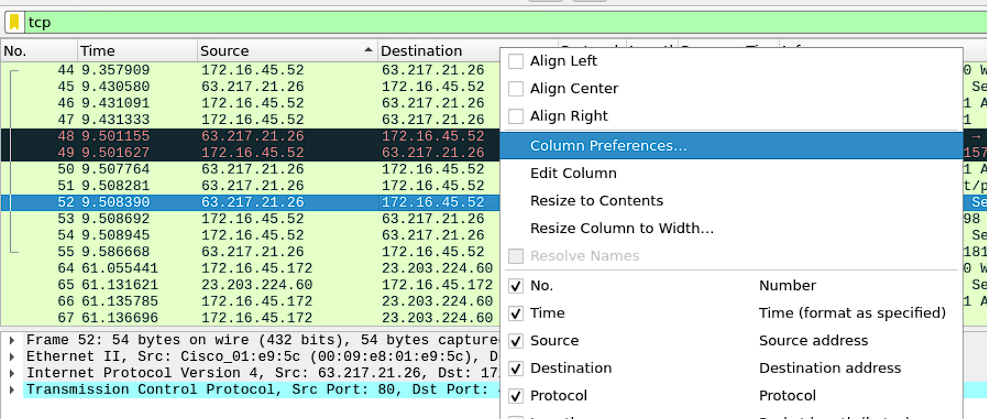This screenshot has width=987, height=419.
Task: Expand the Frame 52 details tree
Action: (13, 340)
